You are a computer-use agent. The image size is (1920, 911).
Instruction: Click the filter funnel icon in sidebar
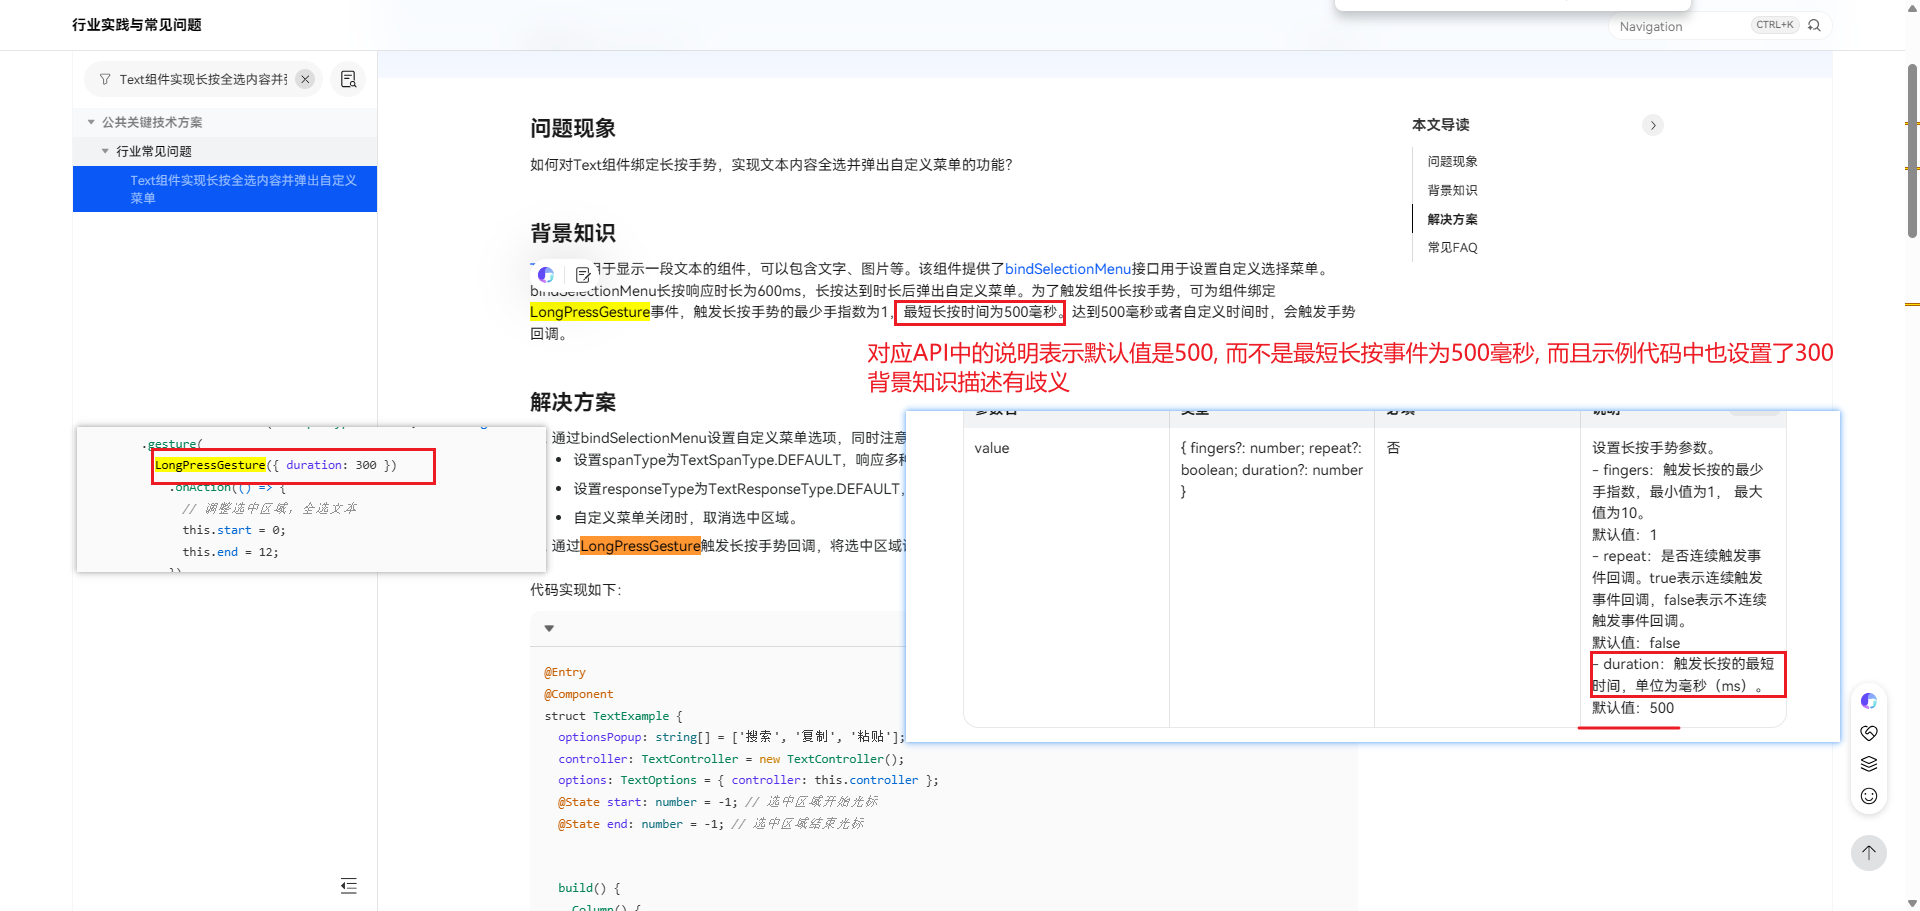[105, 79]
